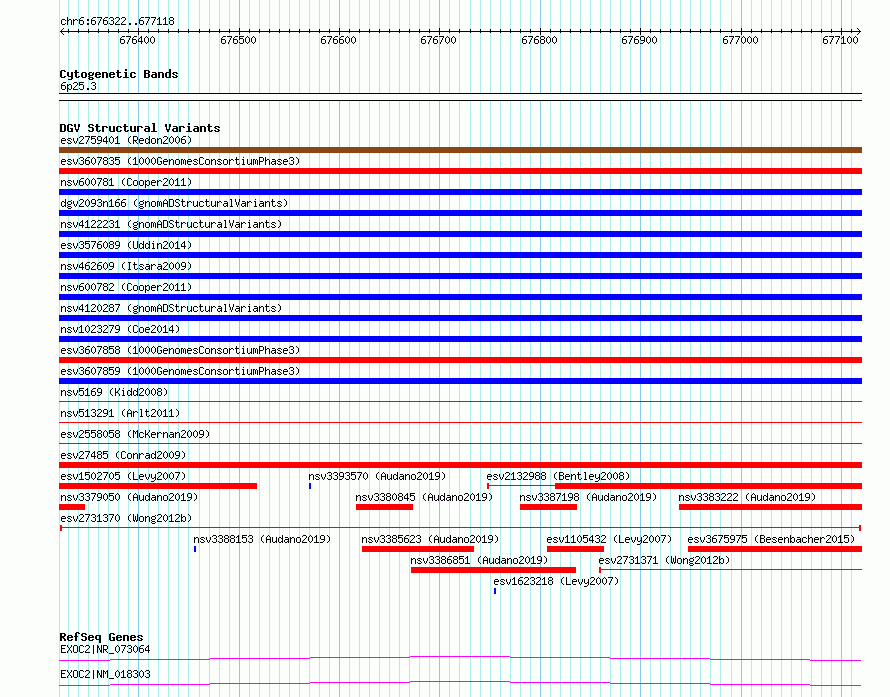890x697 pixels.
Task: Open esv3607835 (1000GenomesConsortiumPhase3) variant
Action: pos(180,161)
